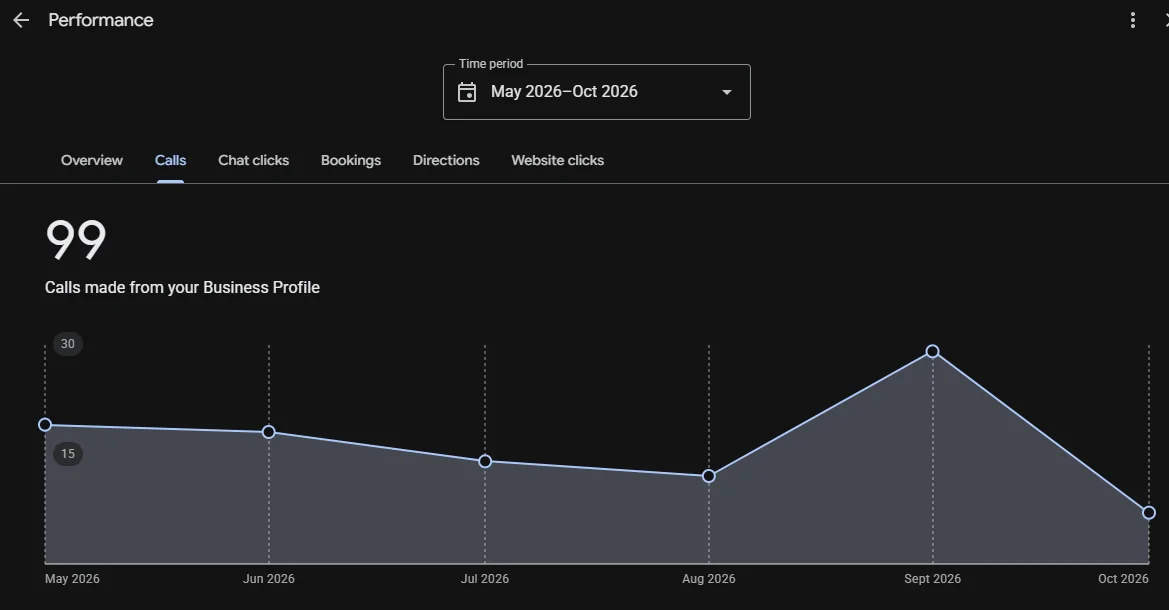The height and width of the screenshot is (610, 1169).
Task: Switch to the Bookings tab
Action: (x=351, y=160)
